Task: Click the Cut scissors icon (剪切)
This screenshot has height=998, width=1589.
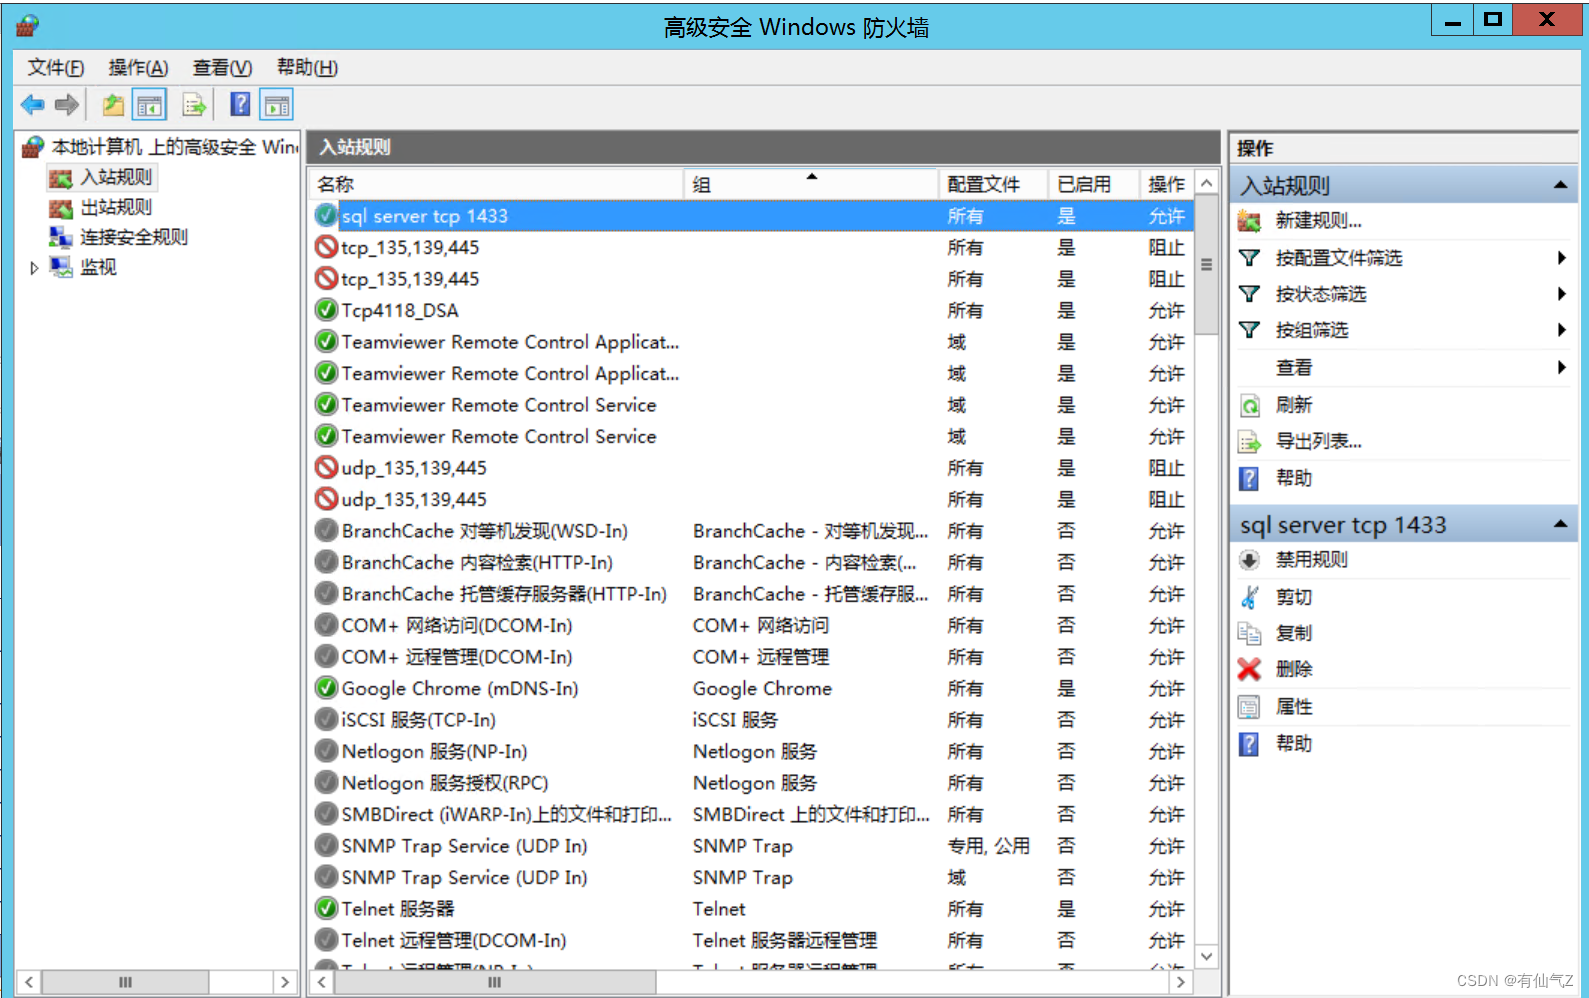Action: point(1249,597)
